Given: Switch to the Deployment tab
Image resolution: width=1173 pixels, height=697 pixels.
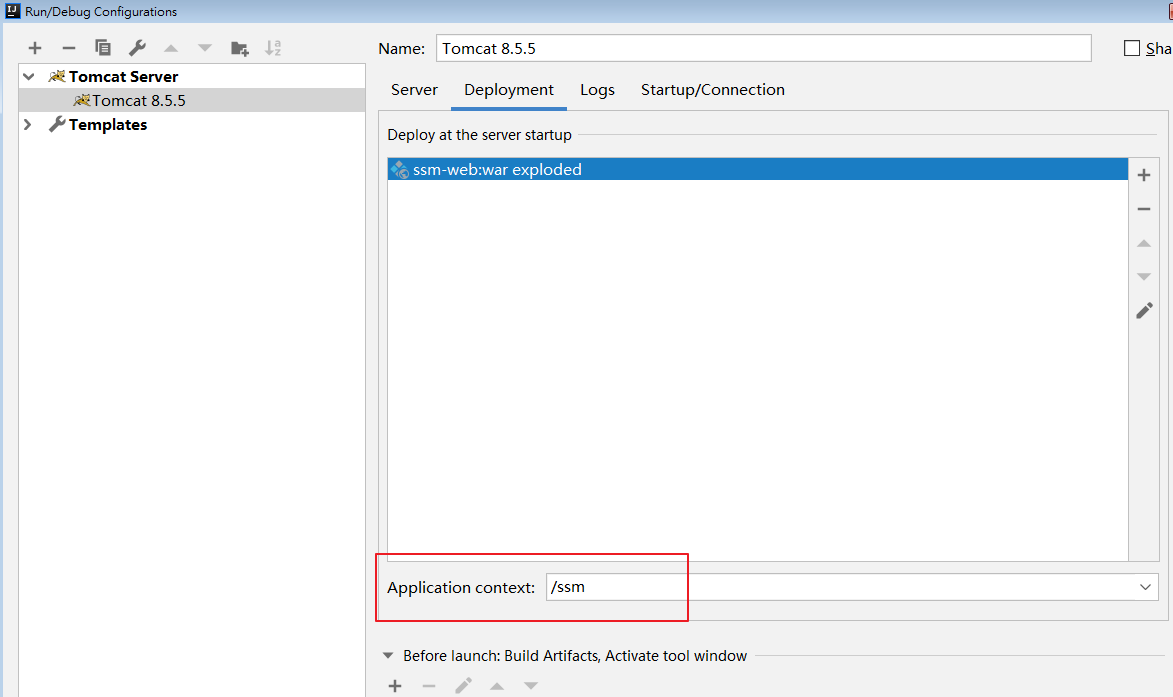Looking at the screenshot, I should point(509,90).
